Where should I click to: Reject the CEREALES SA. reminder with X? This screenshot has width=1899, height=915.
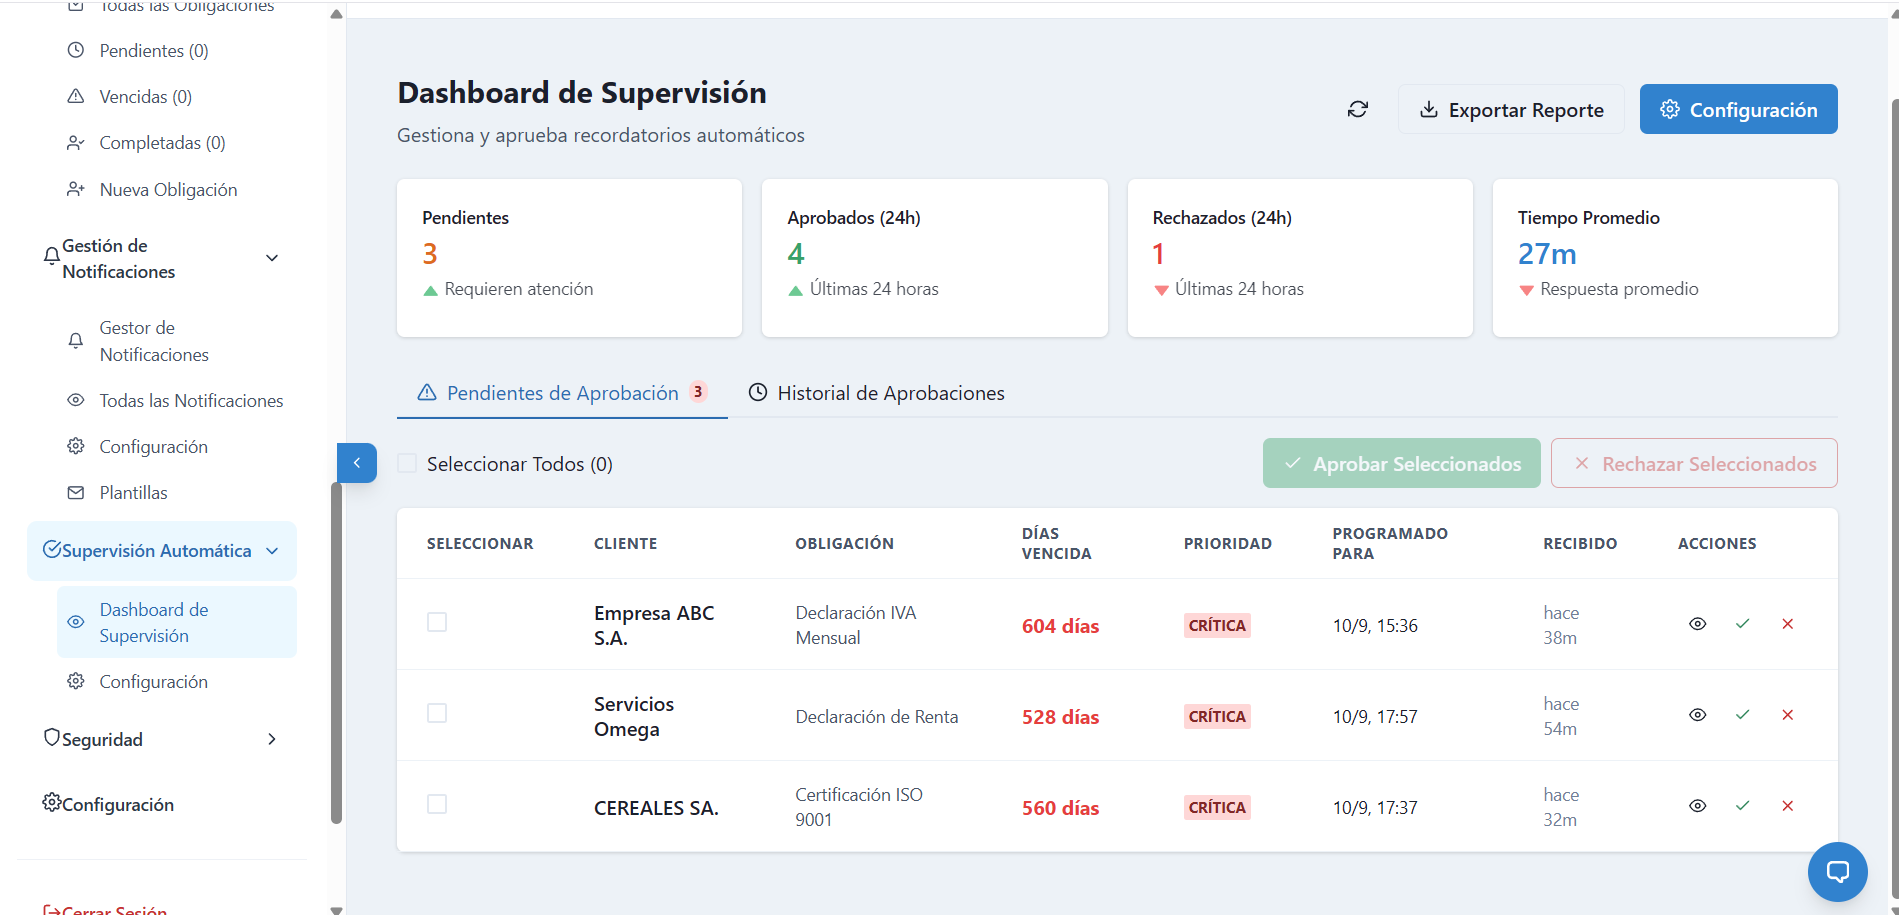click(1787, 806)
